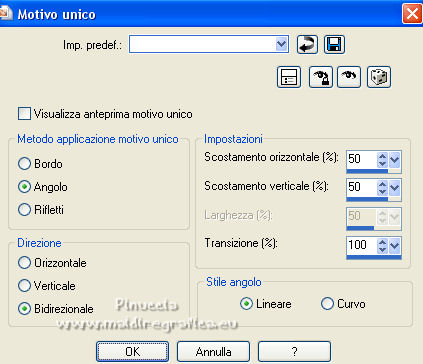Image resolution: width=423 pixels, height=364 pixels.
Task: Choose the Rifletti application method
Action: (x=24, y=210)
